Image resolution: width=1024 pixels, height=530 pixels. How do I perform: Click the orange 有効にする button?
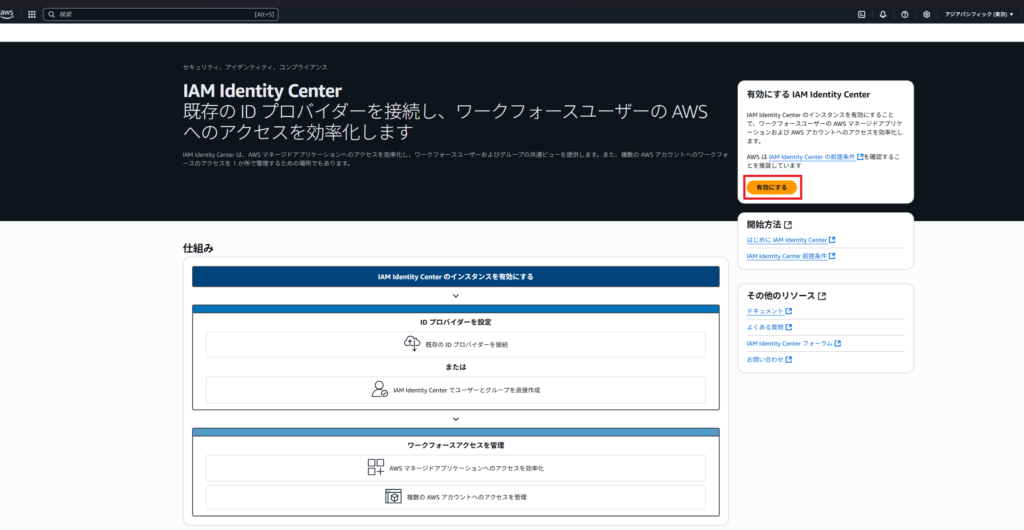[x=772, y=187]
